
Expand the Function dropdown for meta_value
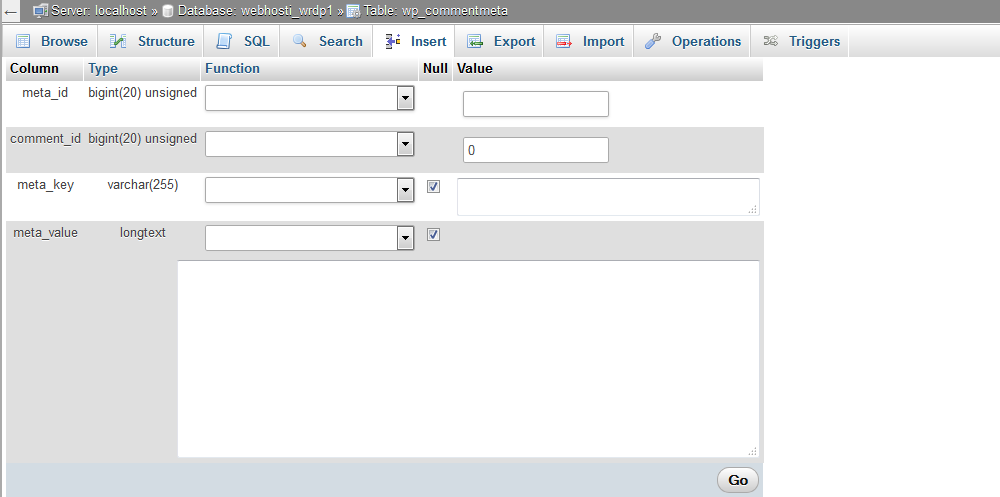309,238
